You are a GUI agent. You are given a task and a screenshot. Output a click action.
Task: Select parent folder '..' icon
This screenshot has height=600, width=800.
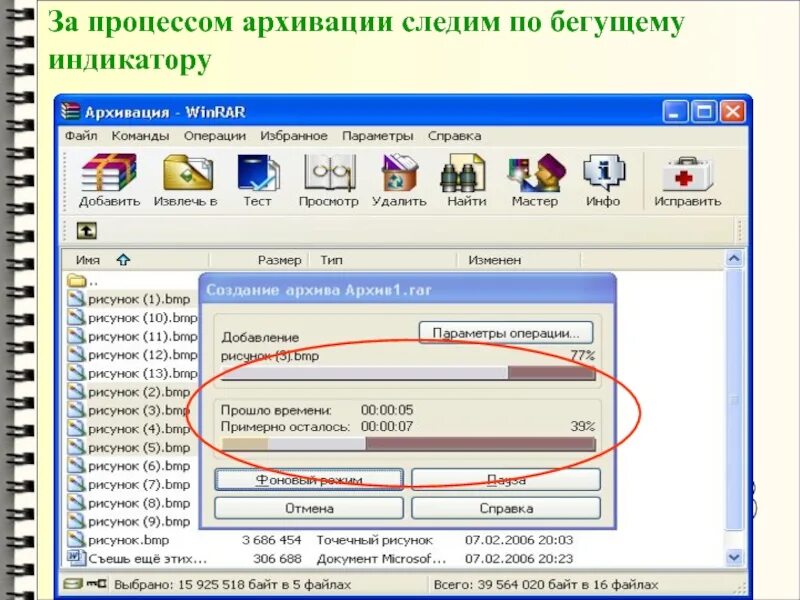tap(77, 280)
